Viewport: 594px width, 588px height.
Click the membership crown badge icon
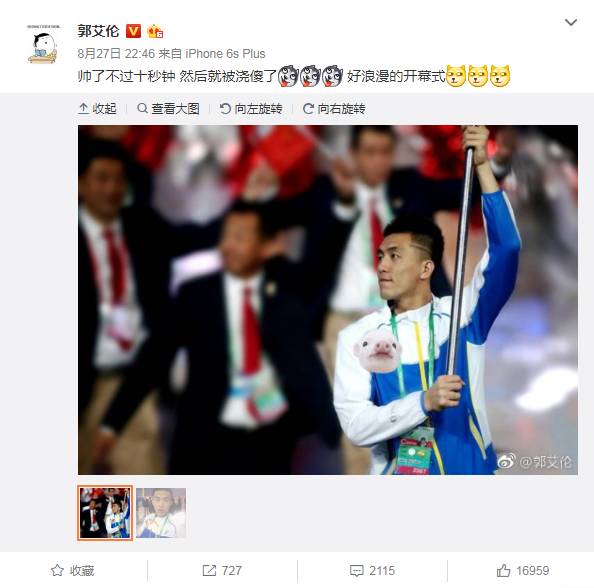[155, 31]
